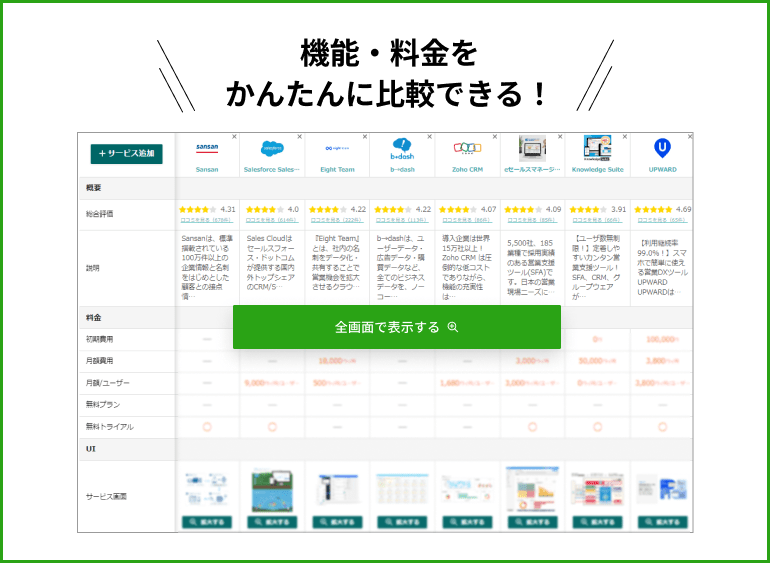The image size is (770, 563).
Task: Click the 全画面で表示する button
Action: point(397,327)
